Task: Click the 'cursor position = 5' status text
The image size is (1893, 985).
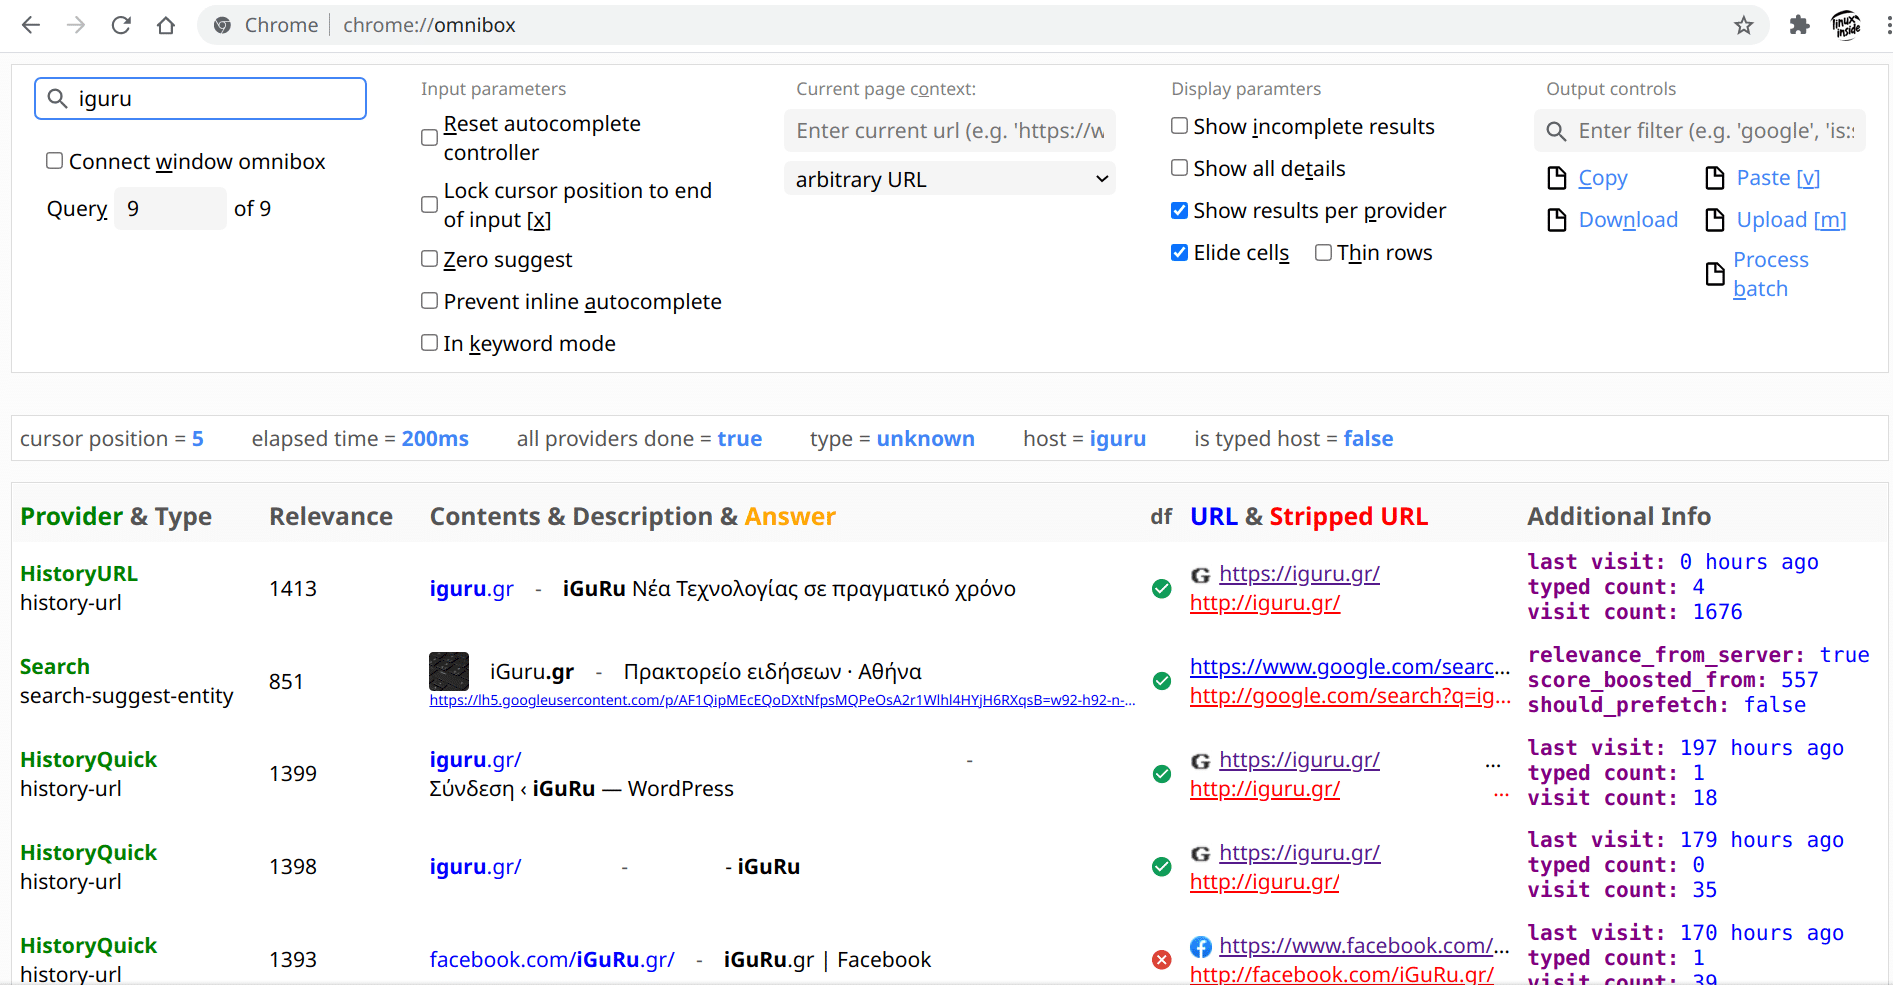Action: [x=112, y=439]
